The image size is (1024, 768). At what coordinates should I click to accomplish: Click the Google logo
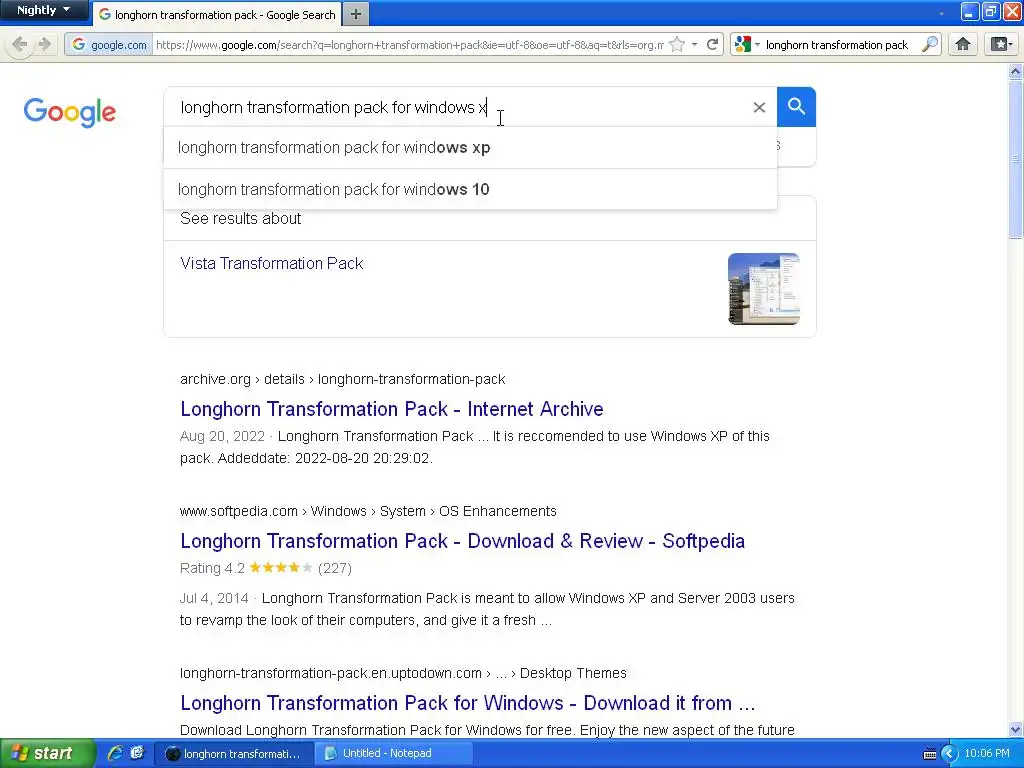[x=70, y=112]
